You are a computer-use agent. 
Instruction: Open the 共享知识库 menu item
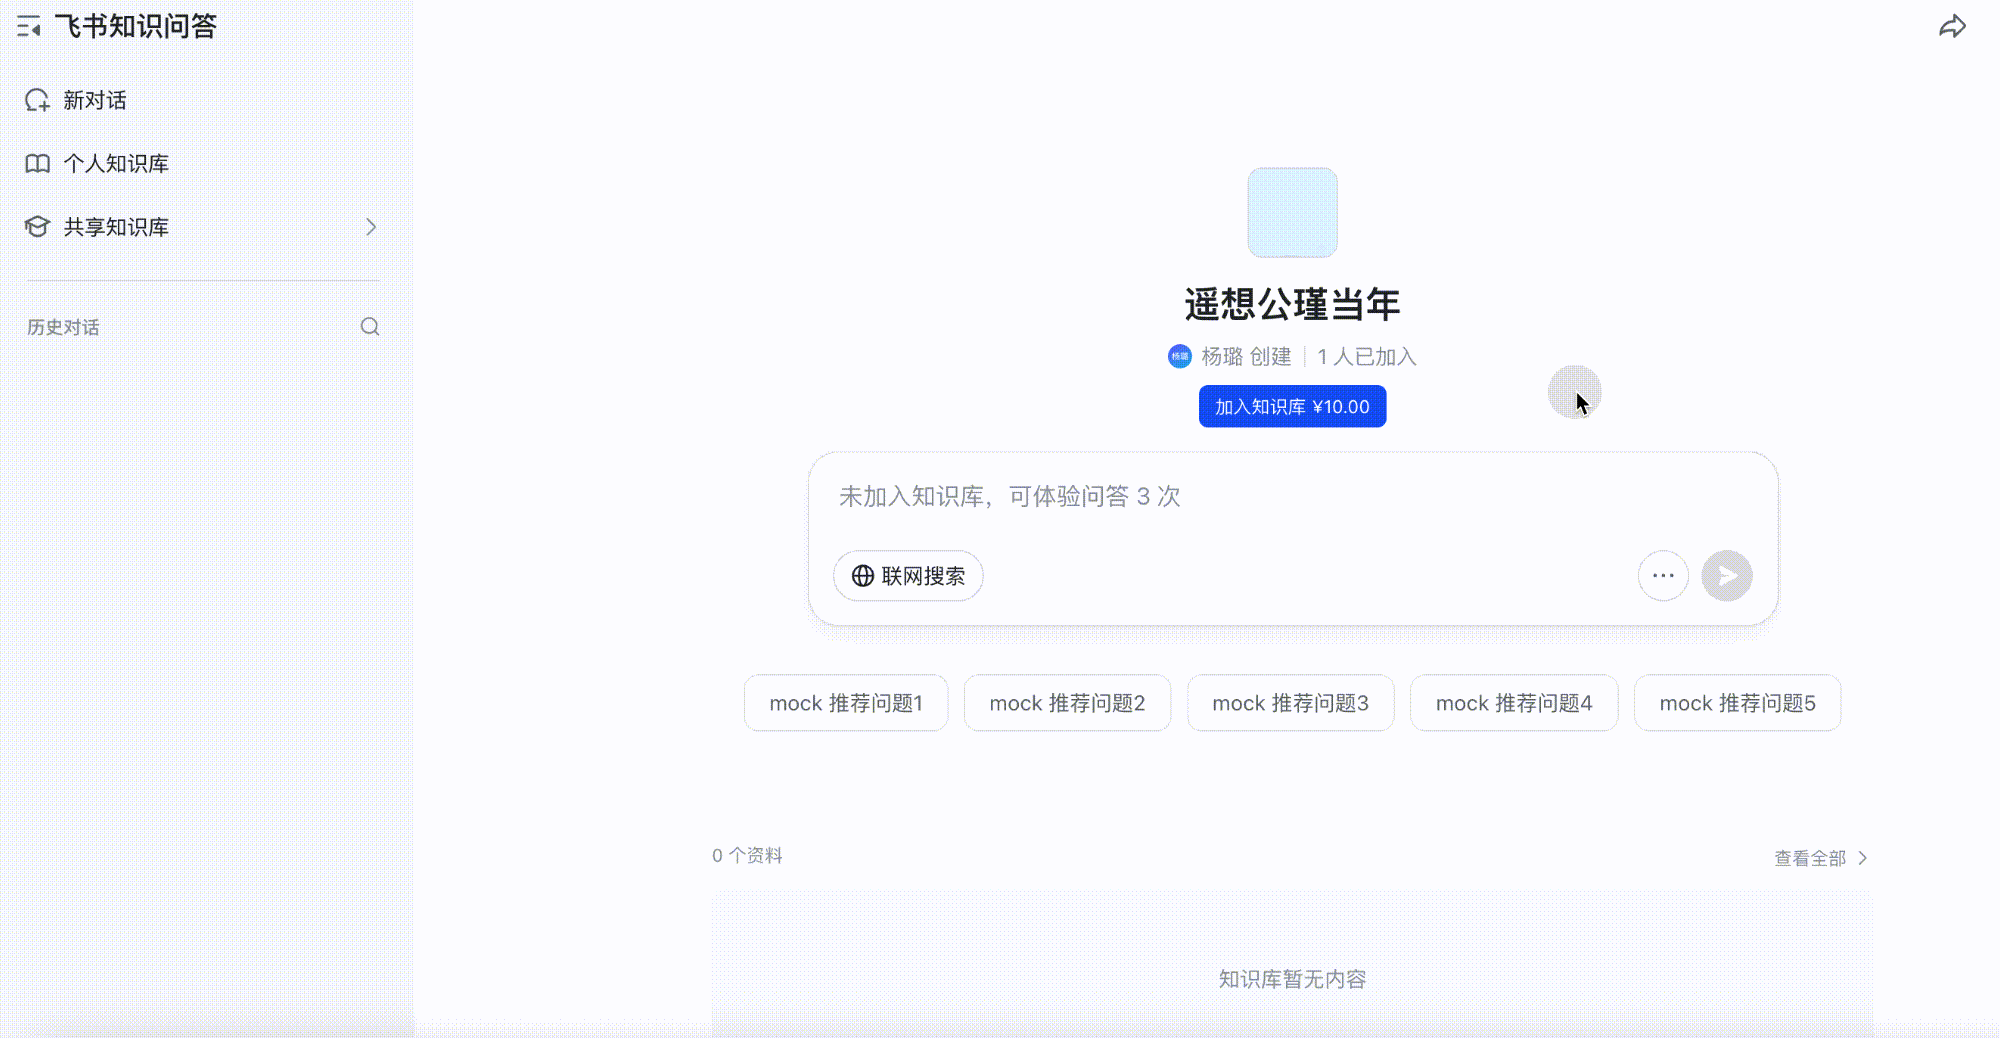(116, 227)
